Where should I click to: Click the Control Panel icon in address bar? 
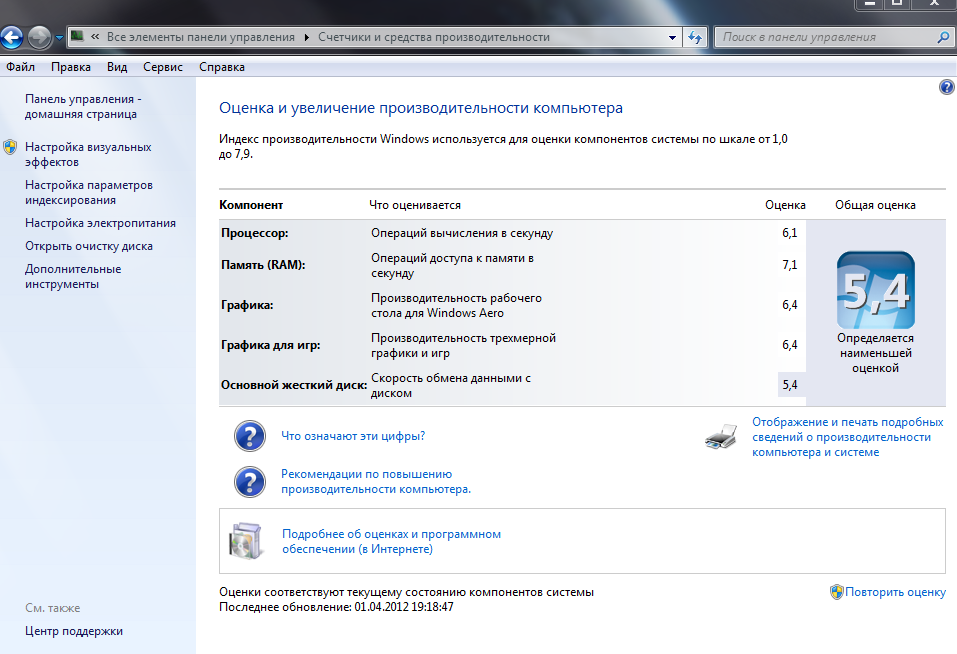pos(78,37)
